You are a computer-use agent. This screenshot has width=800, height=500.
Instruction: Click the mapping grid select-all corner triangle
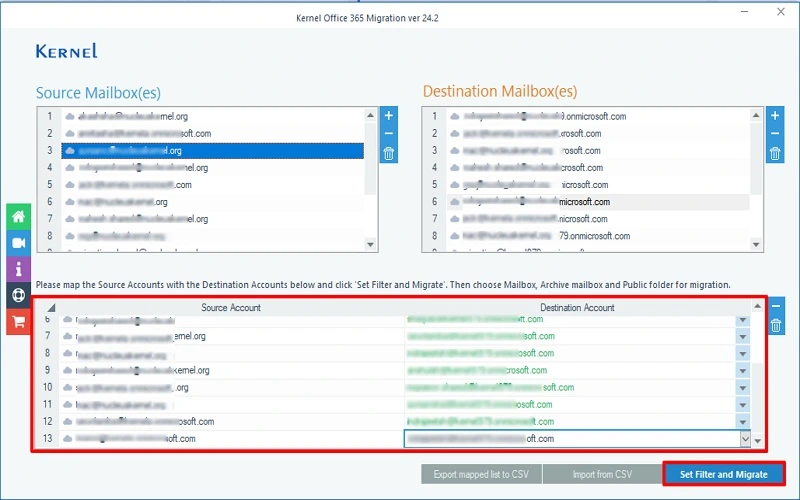click(51, 308)
